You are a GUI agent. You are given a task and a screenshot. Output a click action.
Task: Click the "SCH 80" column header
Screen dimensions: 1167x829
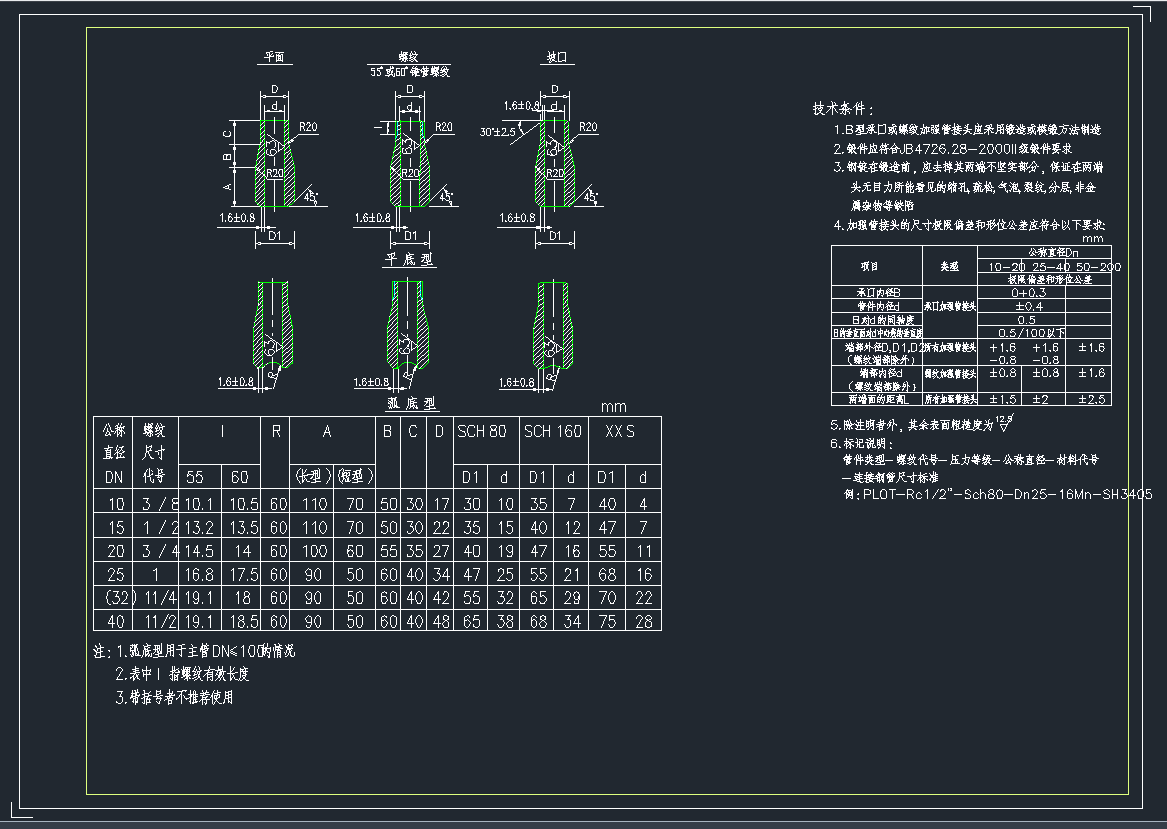483,431
